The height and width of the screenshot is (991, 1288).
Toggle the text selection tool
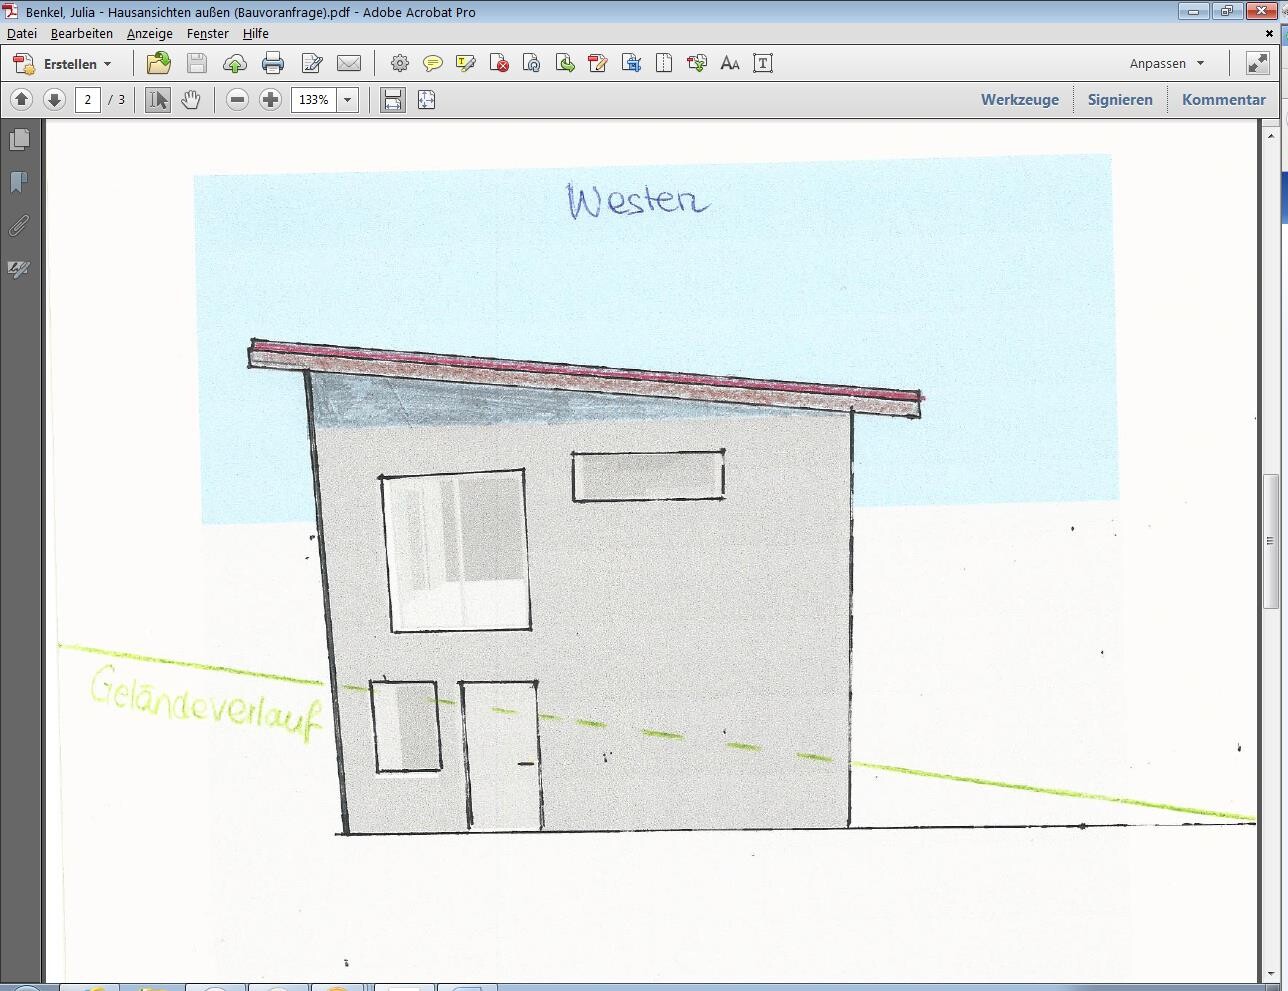[x=158, y=100]
